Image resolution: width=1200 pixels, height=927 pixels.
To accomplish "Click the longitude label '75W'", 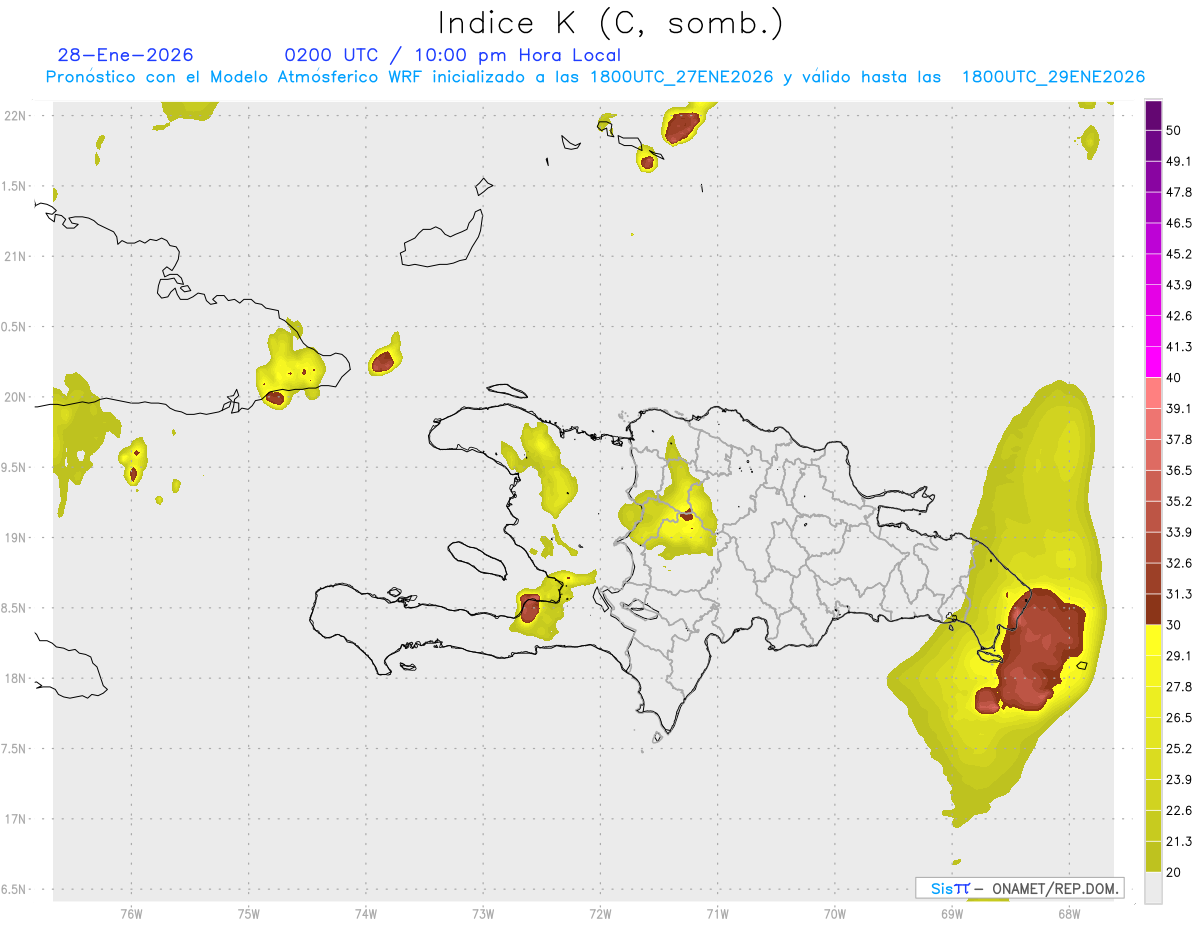I will pyautogui.click(x=249, y=913).
